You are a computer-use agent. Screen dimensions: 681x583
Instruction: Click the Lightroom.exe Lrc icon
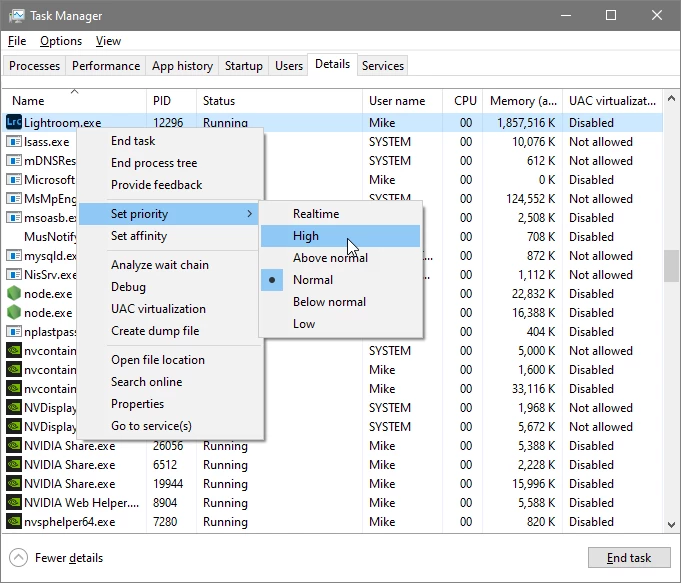[x=14, y=123]
